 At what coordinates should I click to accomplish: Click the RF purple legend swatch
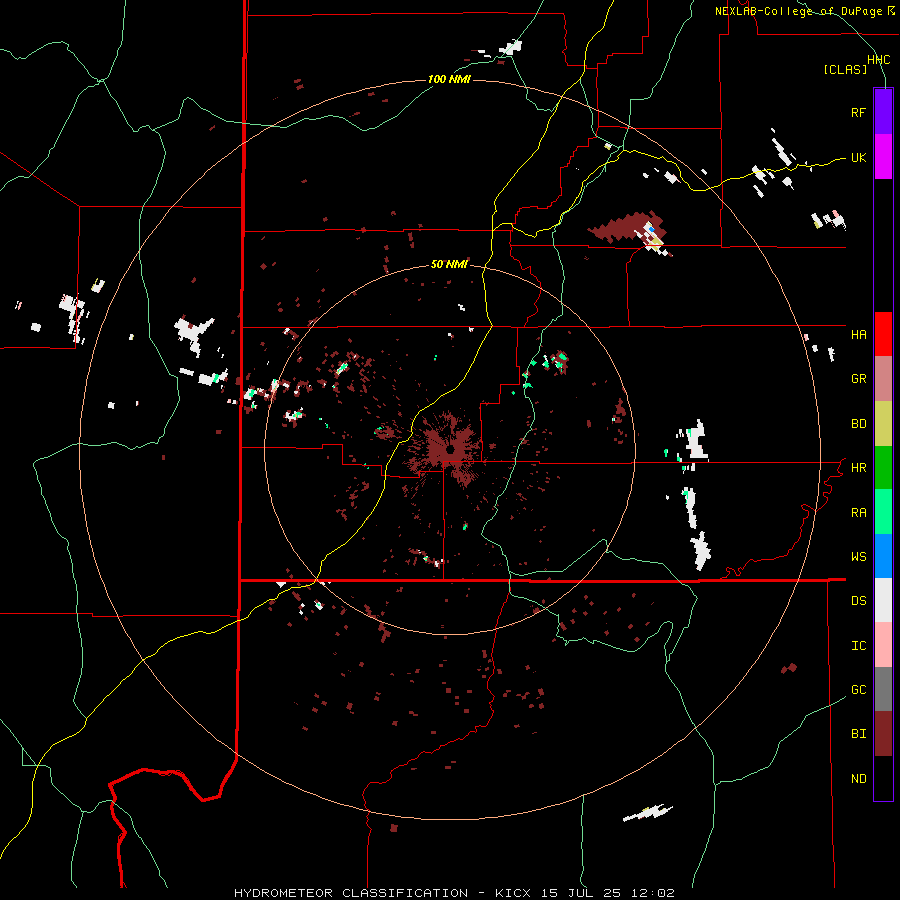pos(883,112)
